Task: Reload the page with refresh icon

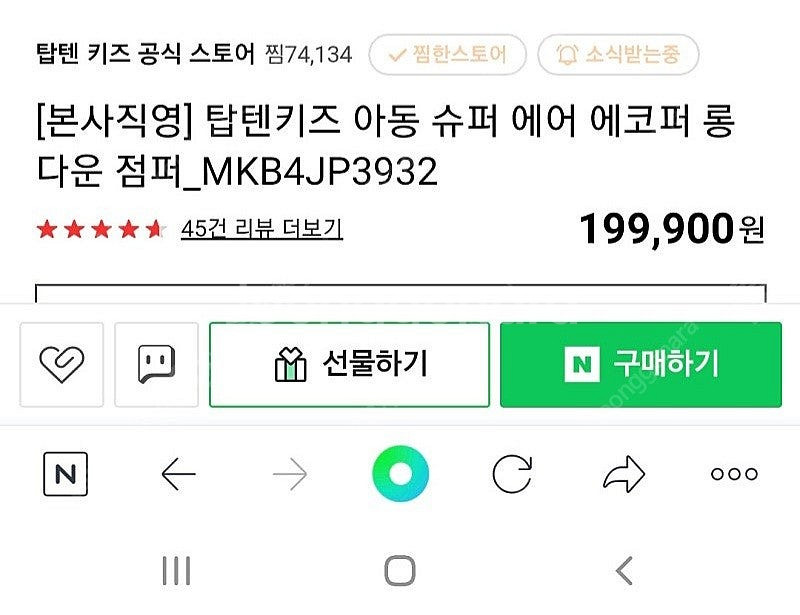Action: (x=512, y=474)
